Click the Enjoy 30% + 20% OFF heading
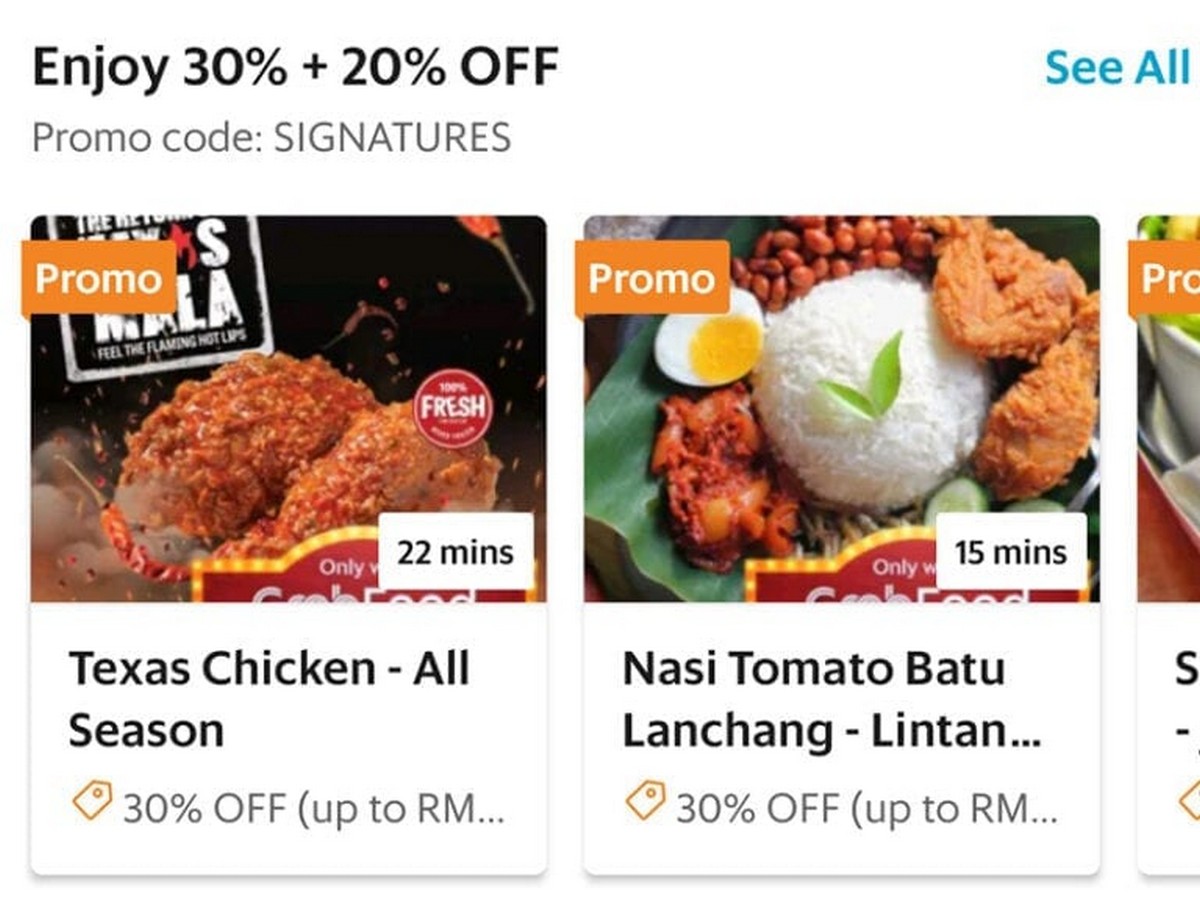The height and width of the screenshot is (919, 1200). click(295, 68)
